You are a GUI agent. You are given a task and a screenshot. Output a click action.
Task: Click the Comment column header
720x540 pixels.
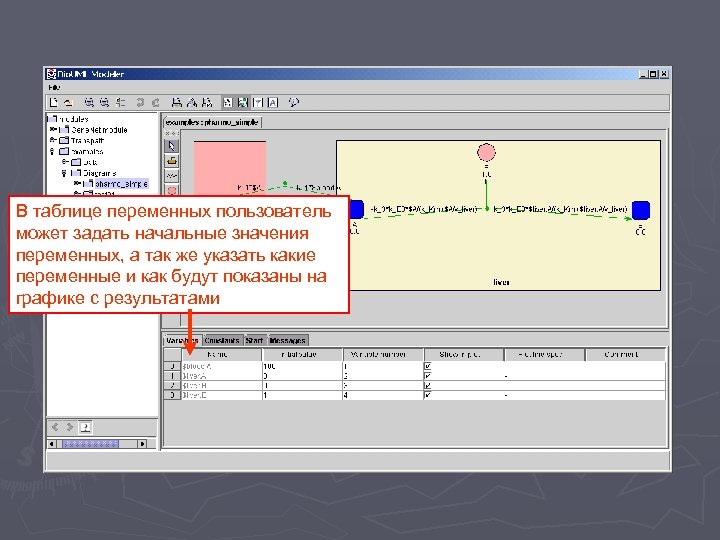click(x=625, y=354)
